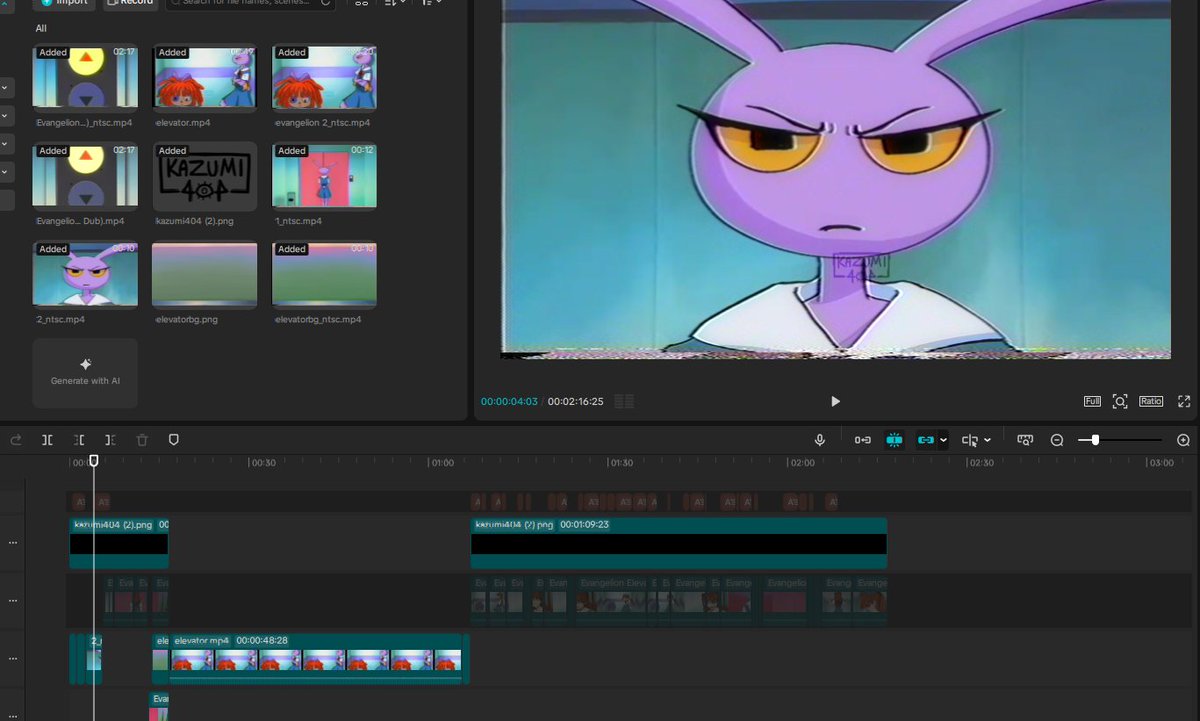Click the Delete right trim icon

coord(110,440)
